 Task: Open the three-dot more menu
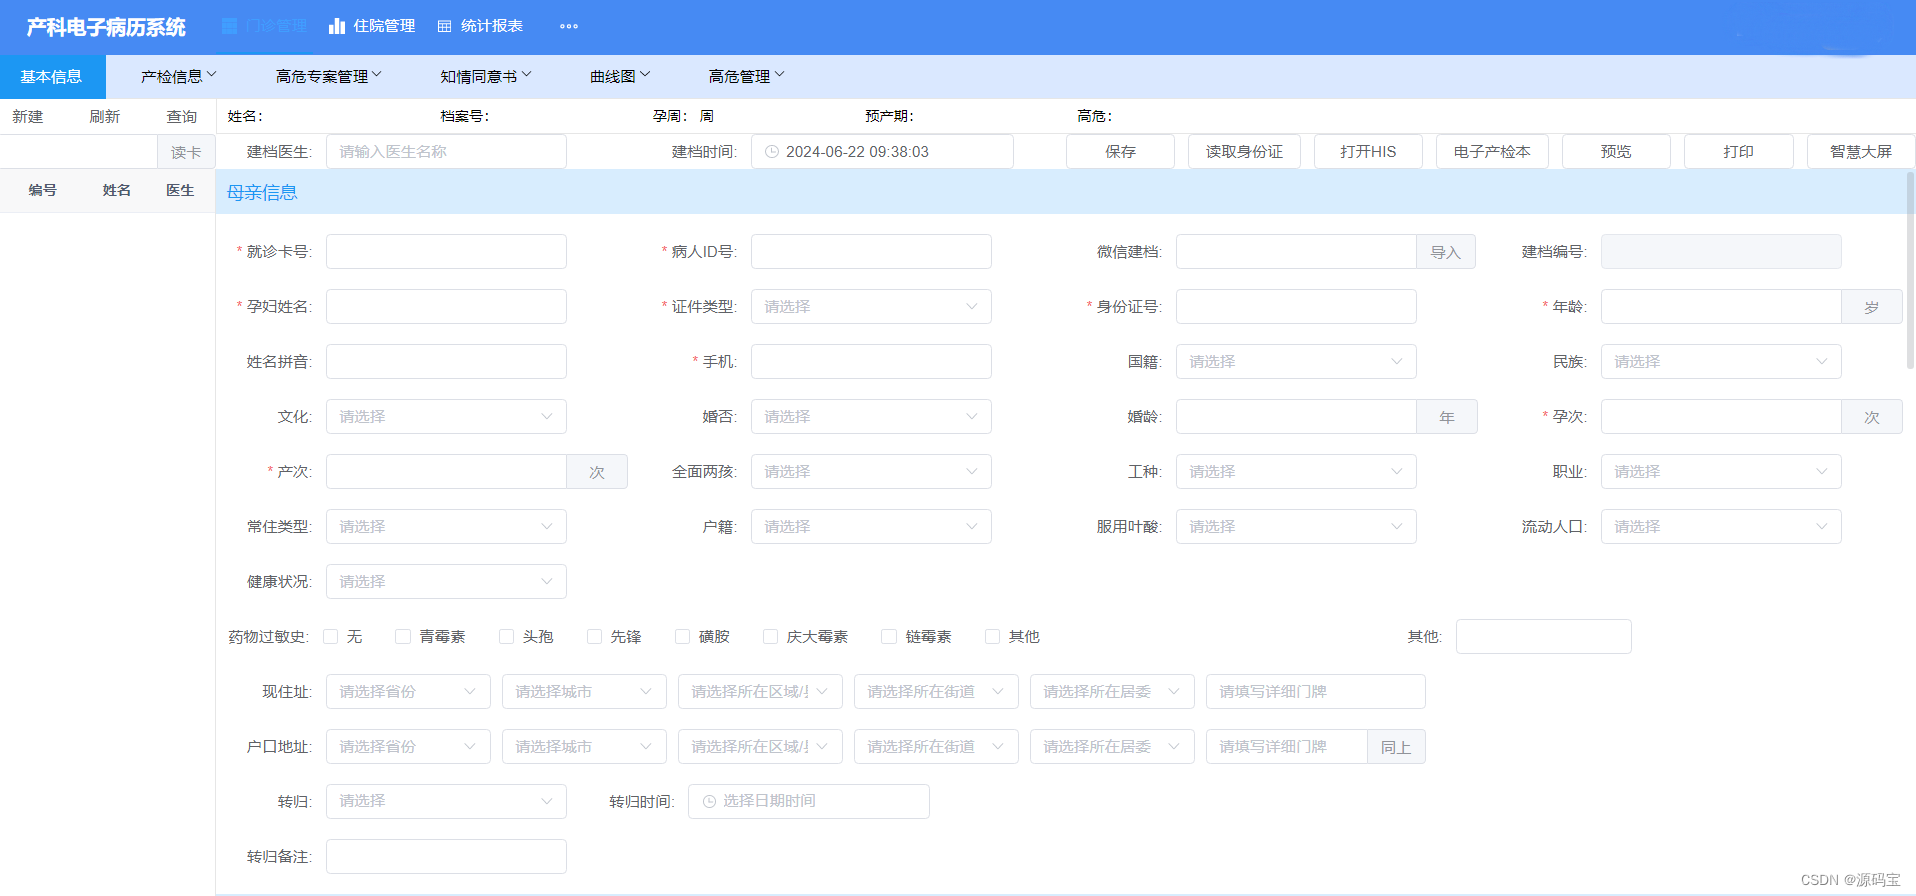click(569, 26)
